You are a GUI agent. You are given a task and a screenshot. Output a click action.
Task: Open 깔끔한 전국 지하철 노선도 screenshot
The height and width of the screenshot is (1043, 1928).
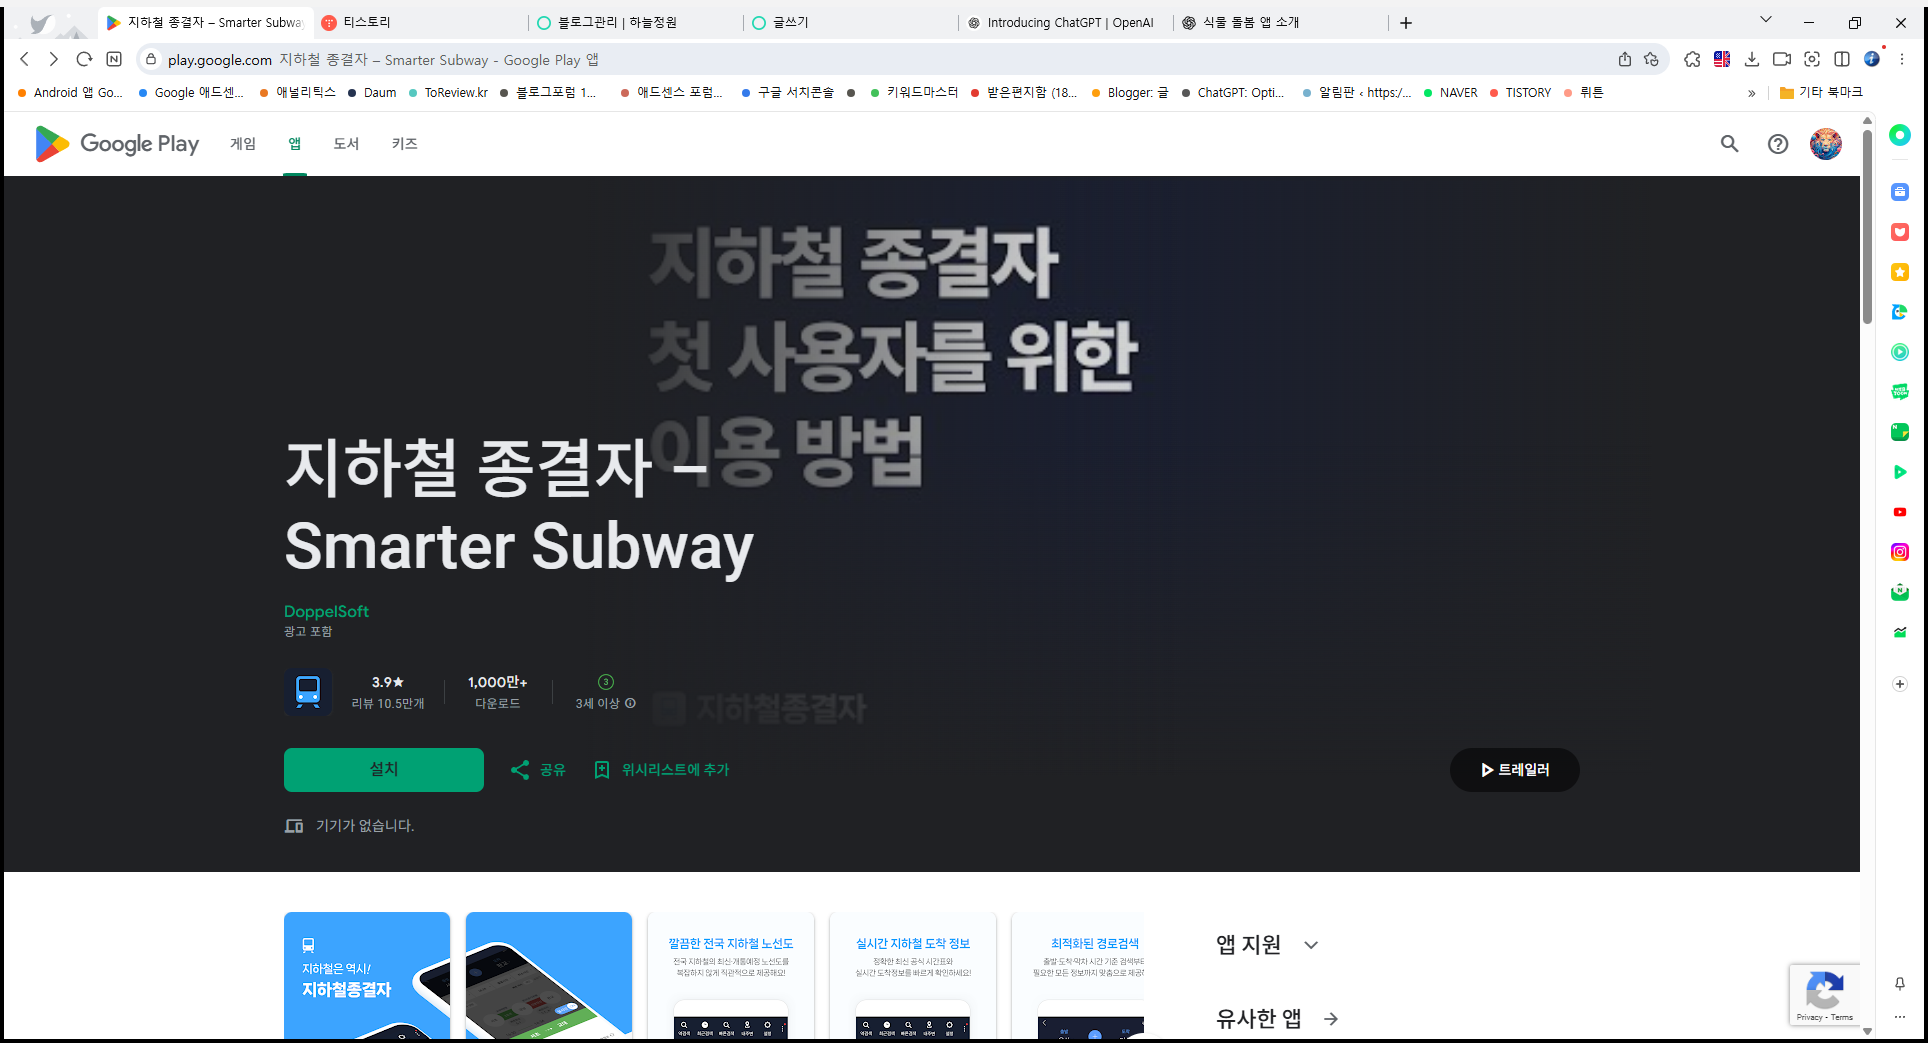[731, 976]
